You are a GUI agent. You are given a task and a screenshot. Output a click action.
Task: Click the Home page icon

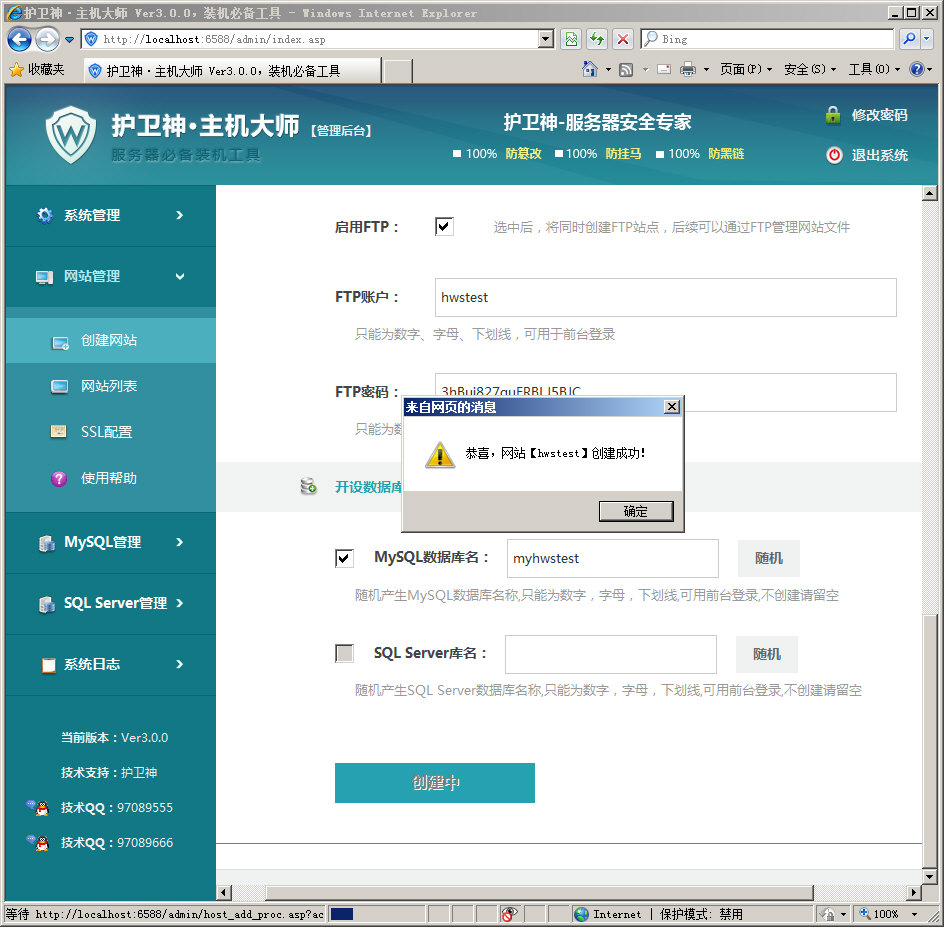(x=590, y=70)
